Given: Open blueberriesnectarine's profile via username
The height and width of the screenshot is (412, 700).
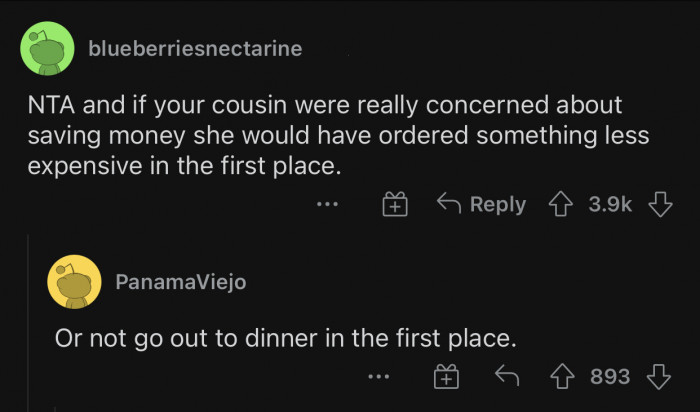Looking at the screenshot, I should [195, 48].
